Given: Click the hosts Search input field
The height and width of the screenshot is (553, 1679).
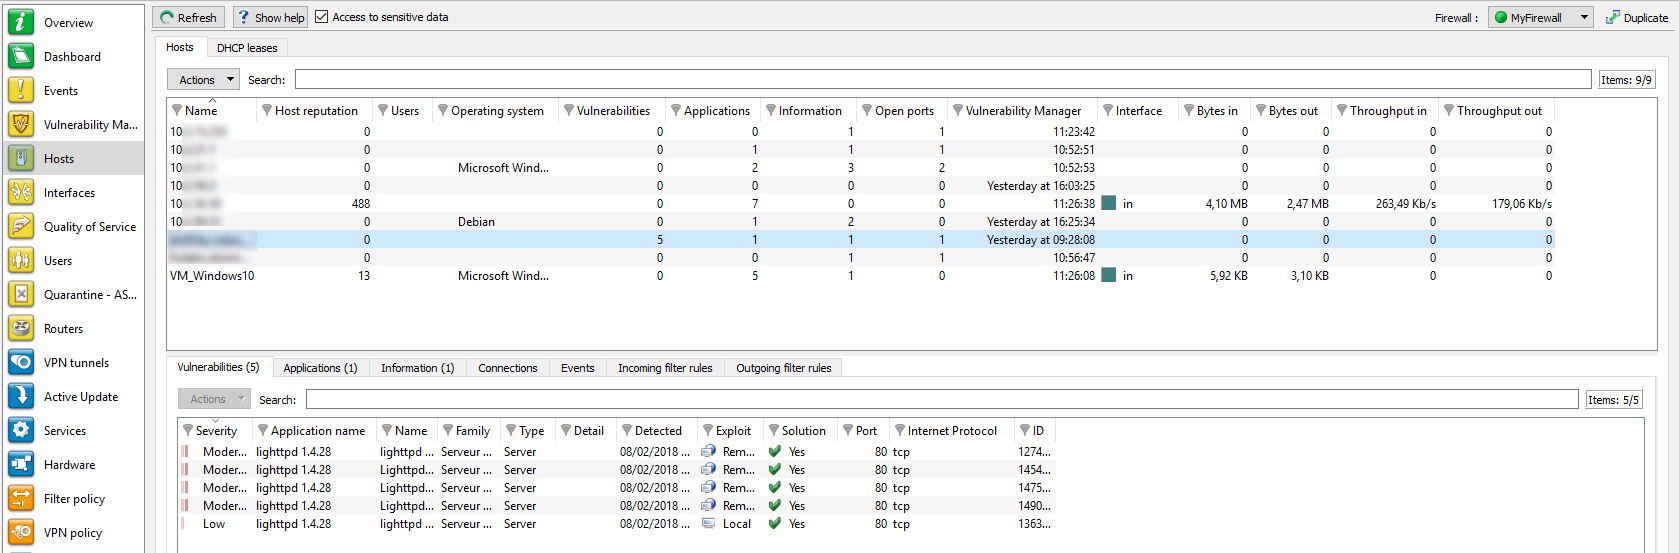Looking at the screenshot, I should click(942, 80).
